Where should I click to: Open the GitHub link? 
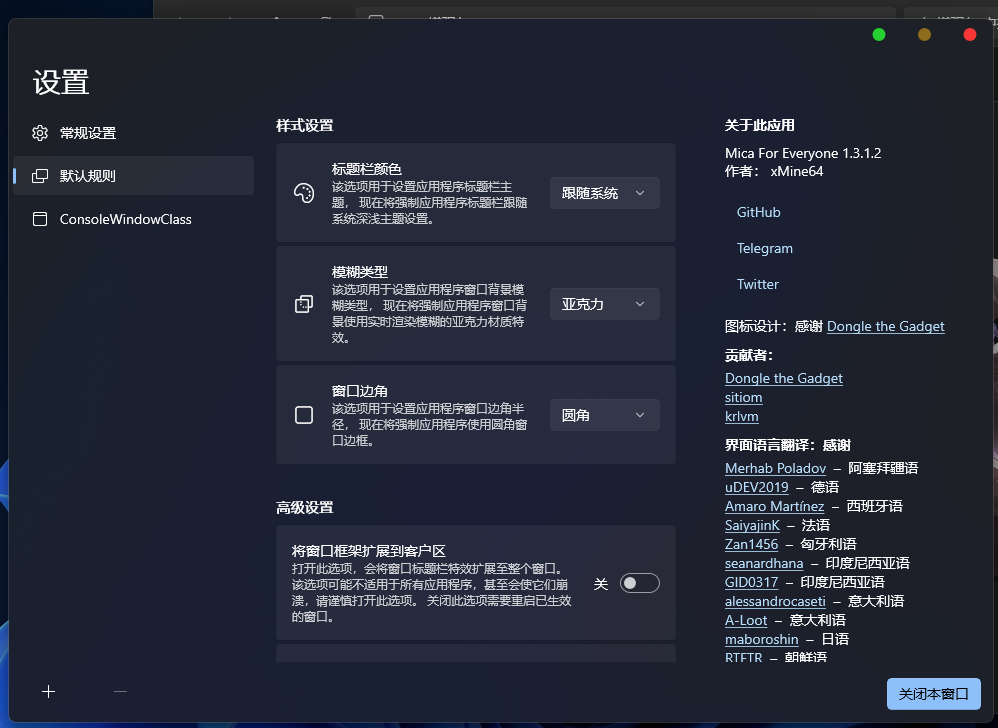click(x=758, y=212)
